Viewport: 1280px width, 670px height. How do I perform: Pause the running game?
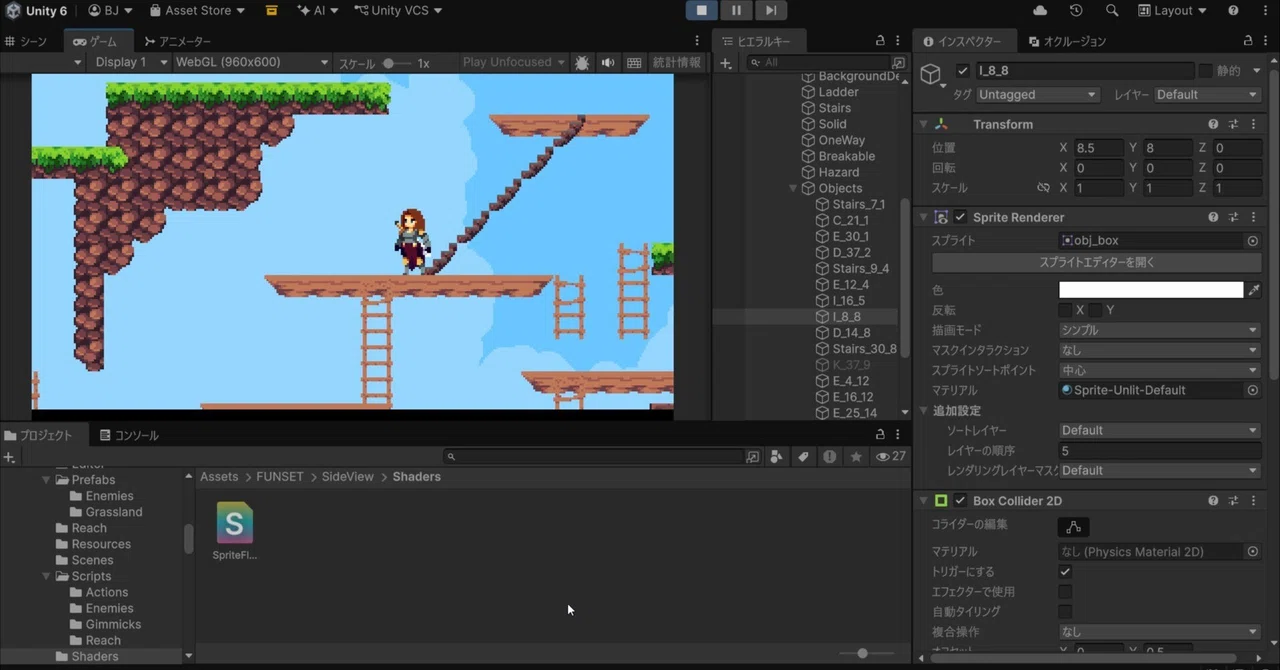tap(736, 10)
